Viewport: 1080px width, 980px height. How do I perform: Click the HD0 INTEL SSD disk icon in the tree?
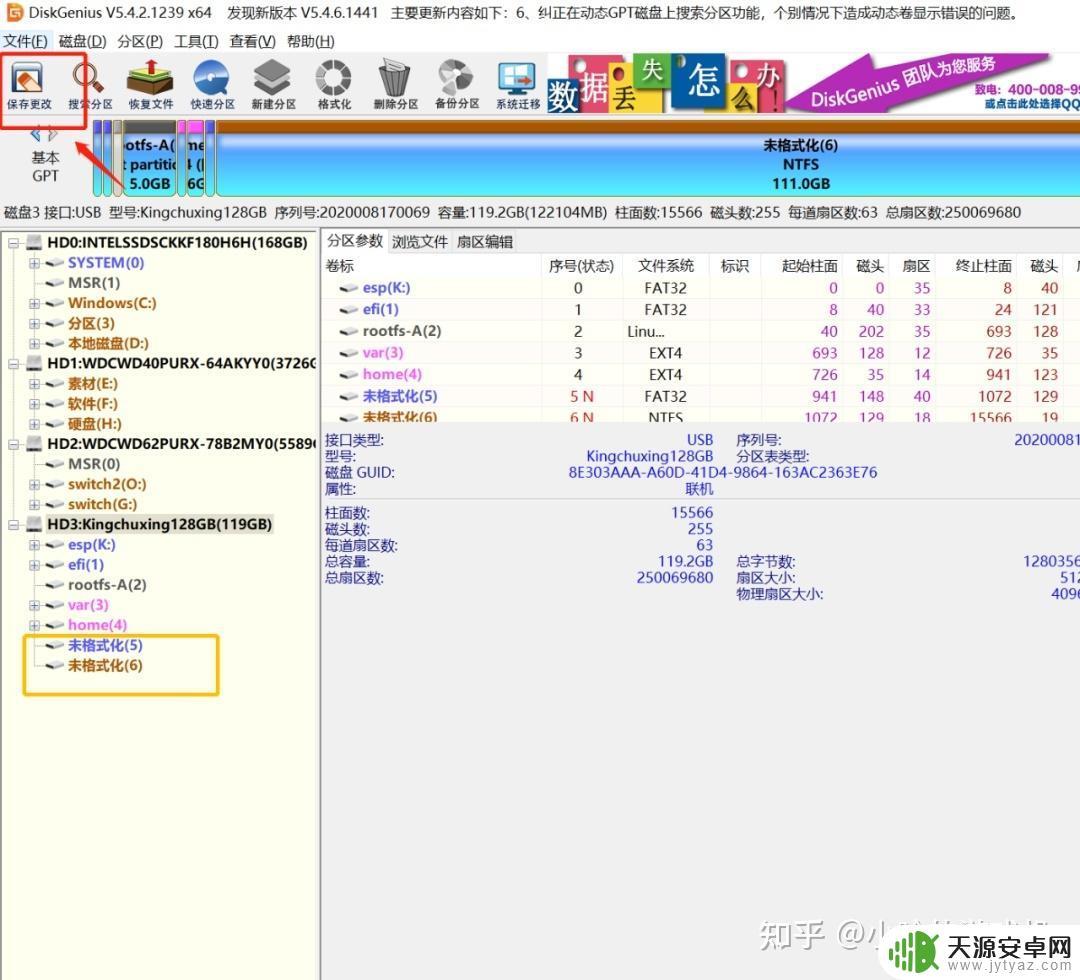34,242
